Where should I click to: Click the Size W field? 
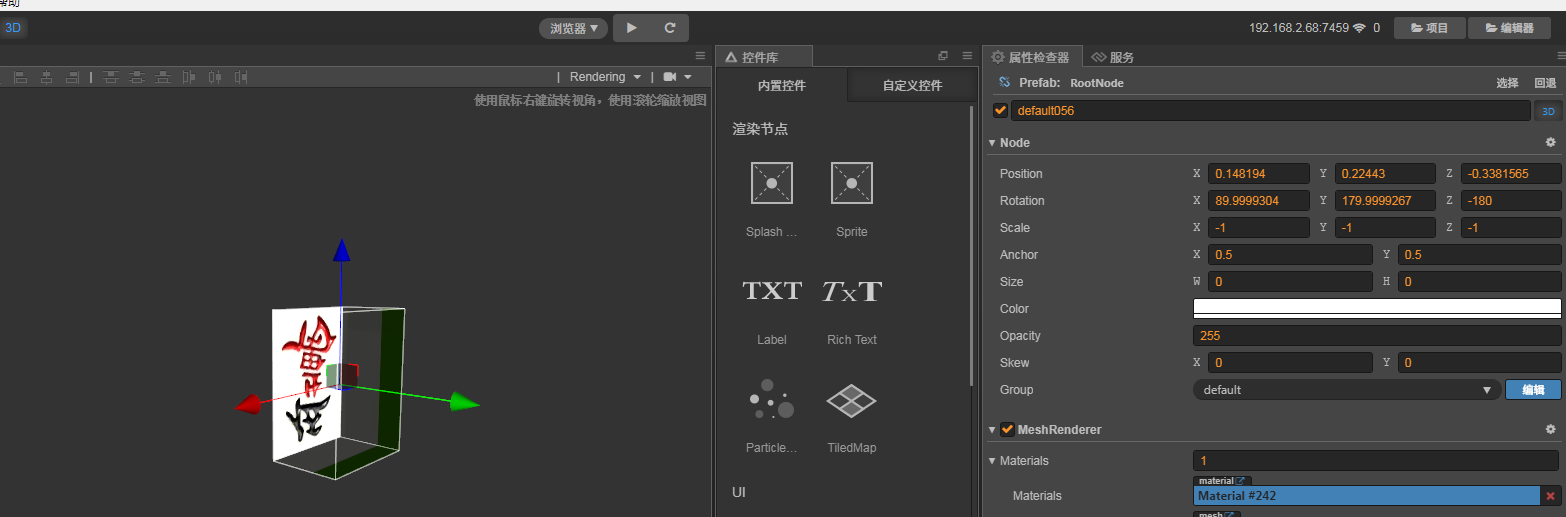(1290, 282)
